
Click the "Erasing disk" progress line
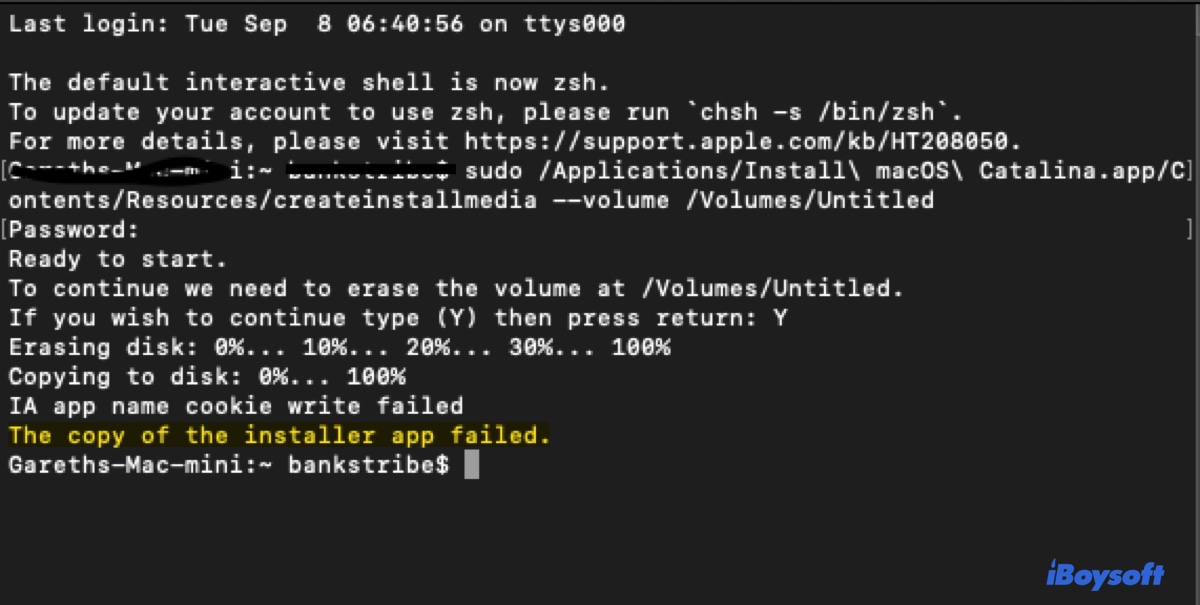tap(339, 348)
